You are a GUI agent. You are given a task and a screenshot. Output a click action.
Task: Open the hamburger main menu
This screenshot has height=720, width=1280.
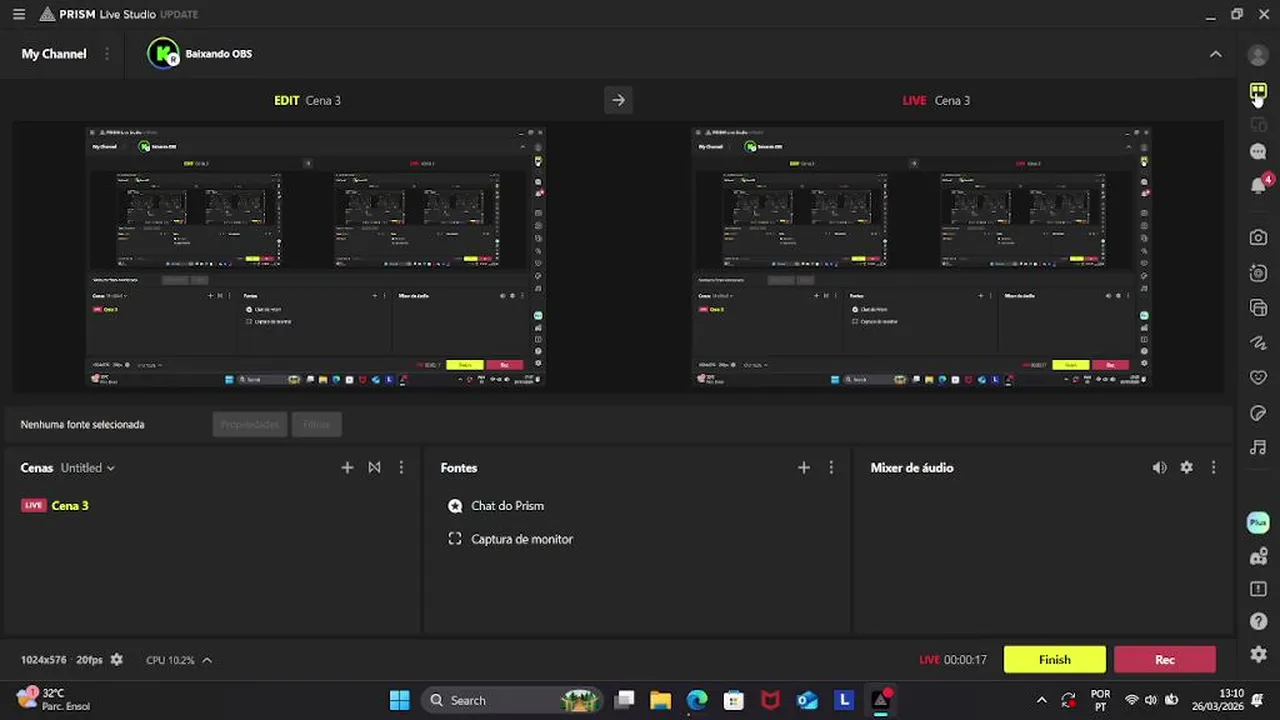(x=19, y=14)
